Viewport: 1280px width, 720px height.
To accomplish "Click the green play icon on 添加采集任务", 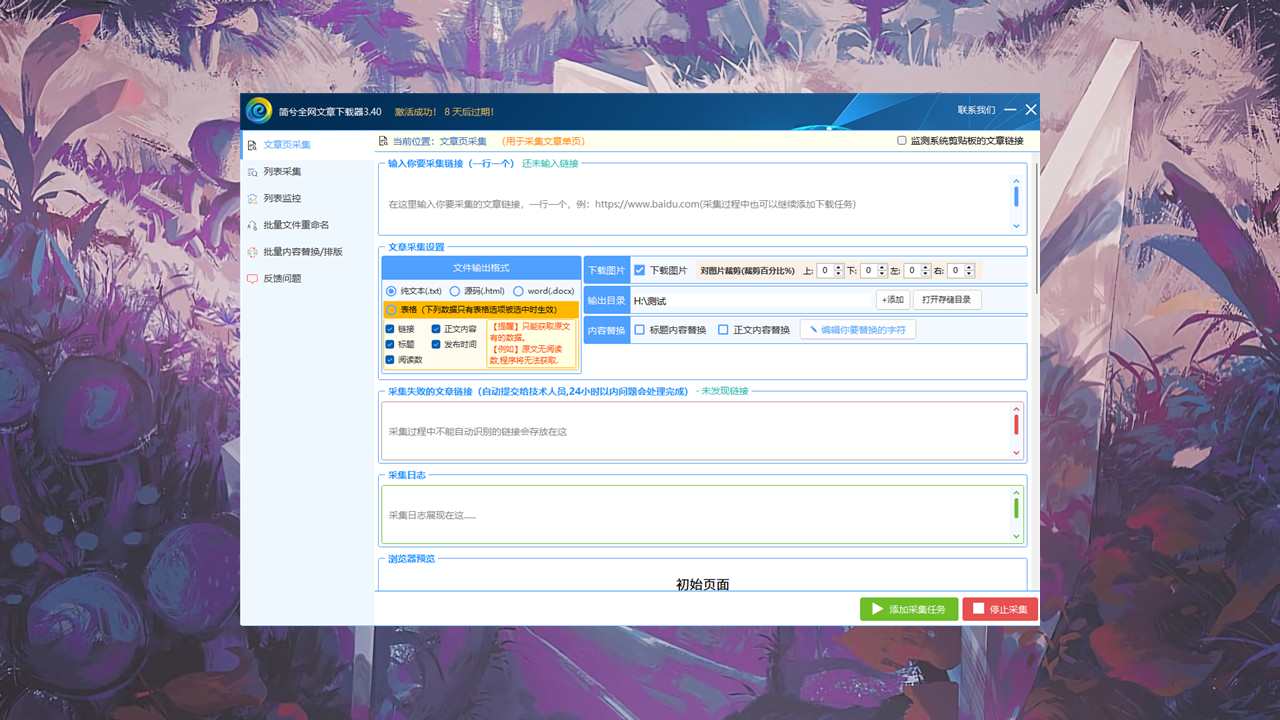I will 877,609.
